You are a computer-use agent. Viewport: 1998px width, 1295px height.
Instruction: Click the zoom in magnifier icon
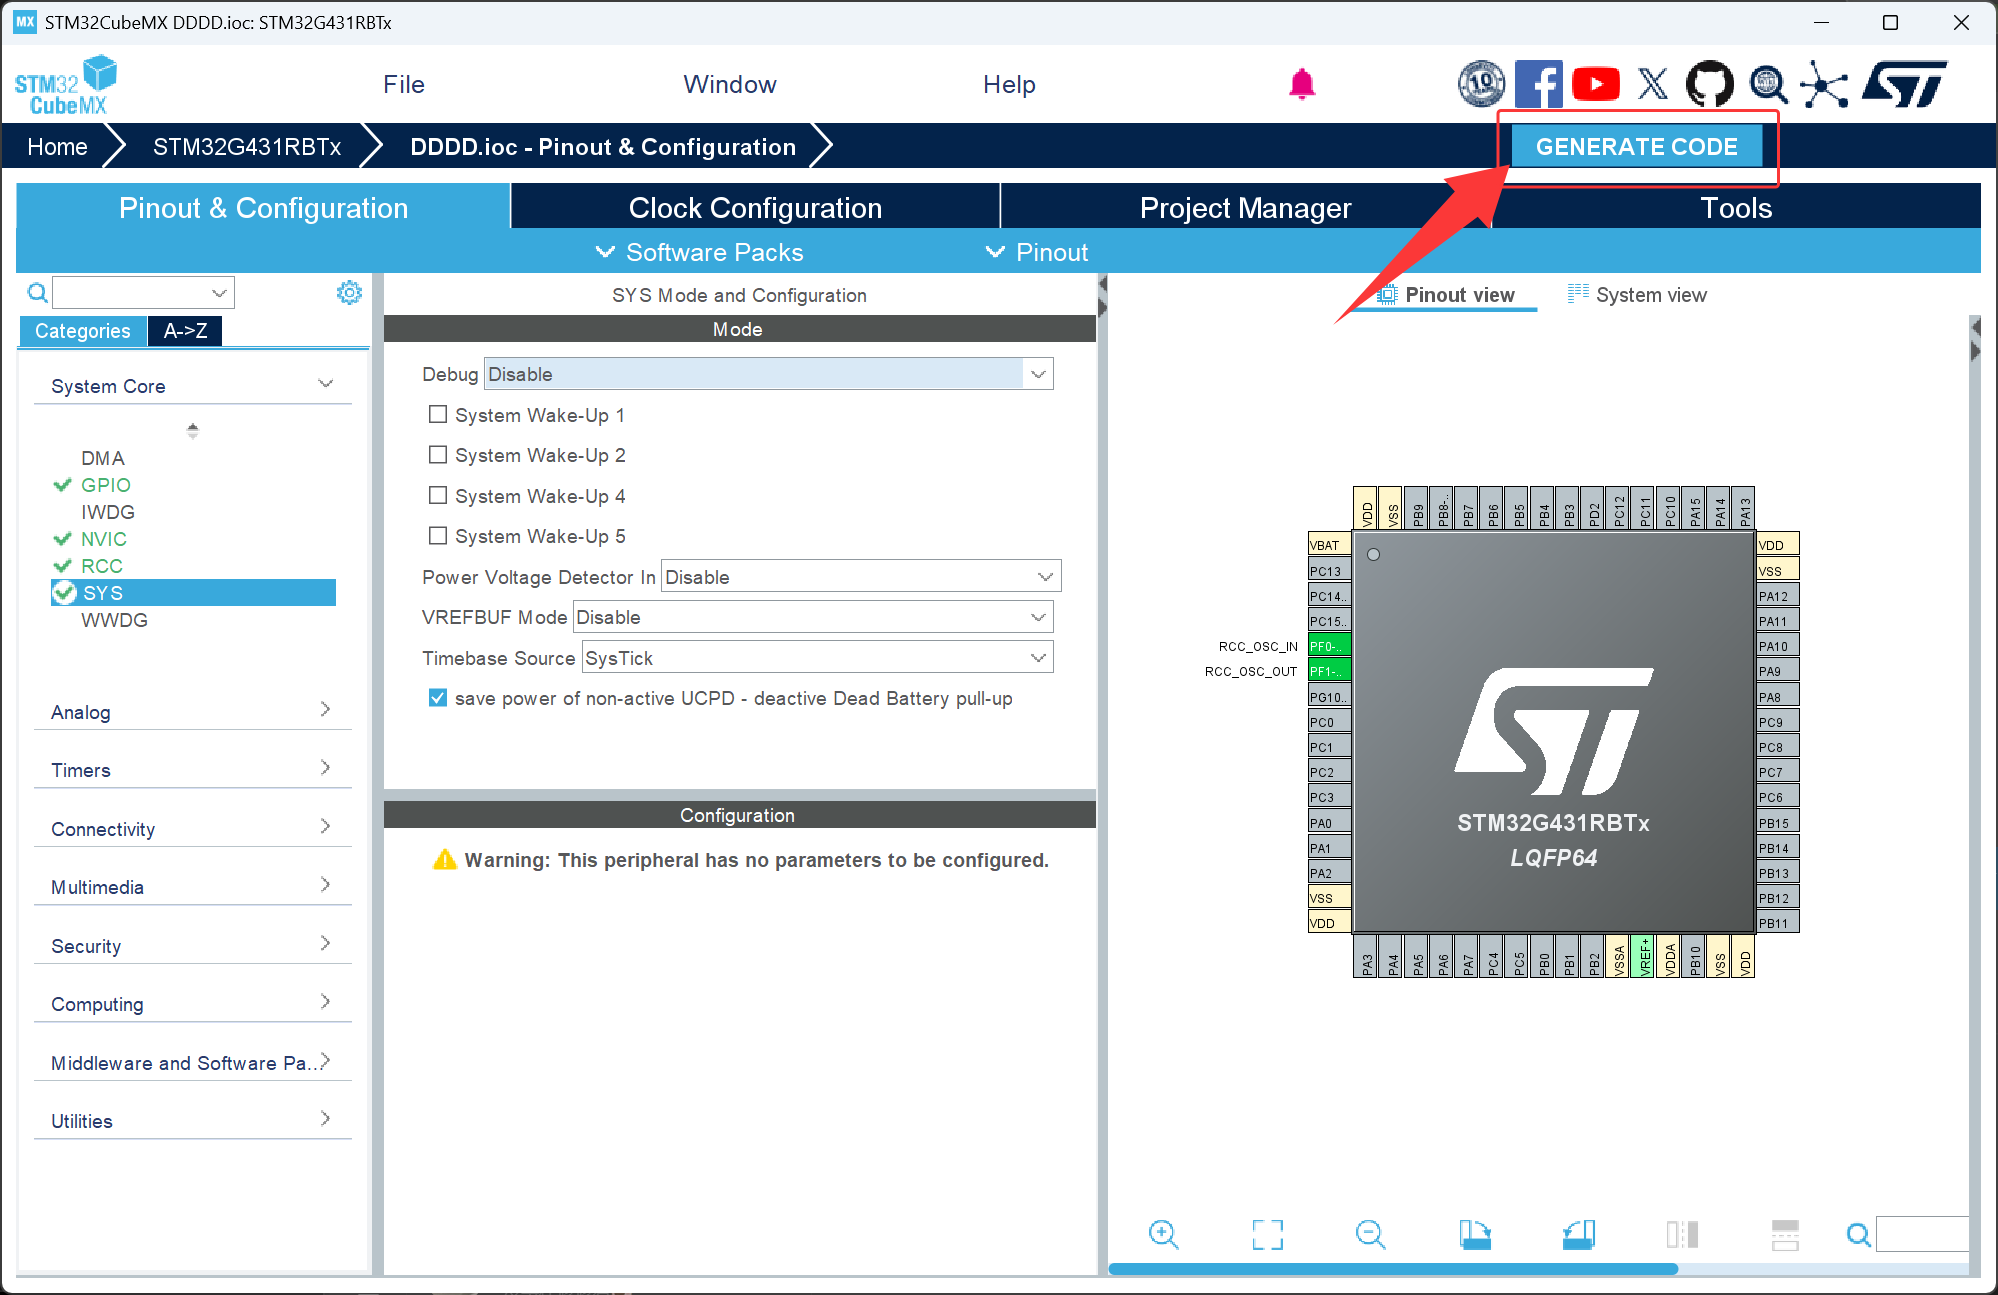coord(1163,1234)
